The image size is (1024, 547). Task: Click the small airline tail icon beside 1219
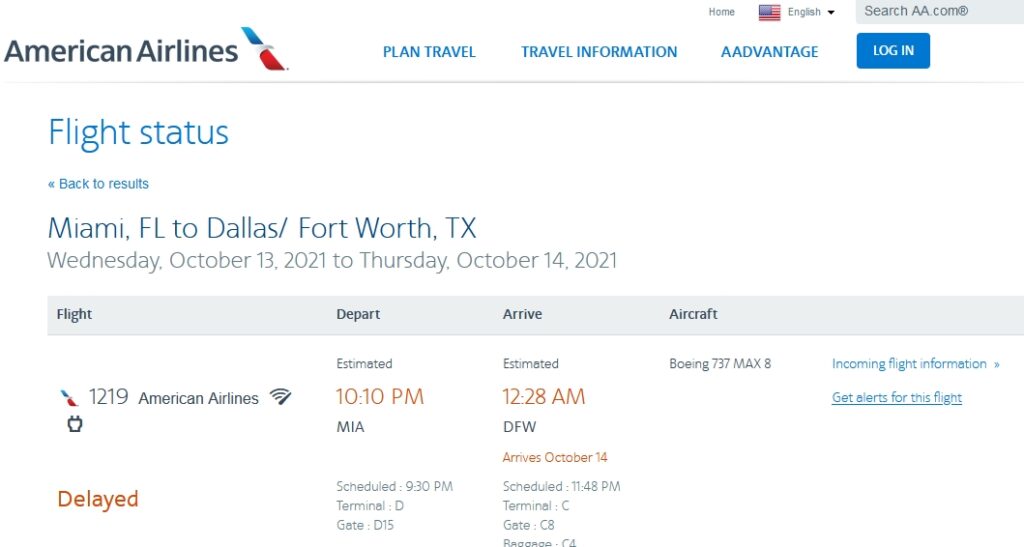69,398
